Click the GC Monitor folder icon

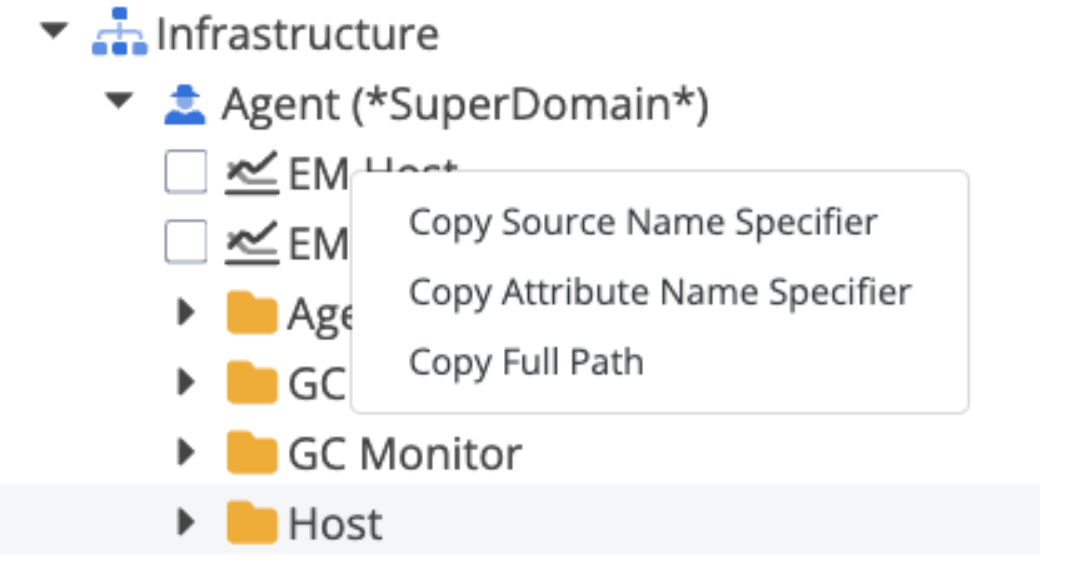(x=251, y=454)
